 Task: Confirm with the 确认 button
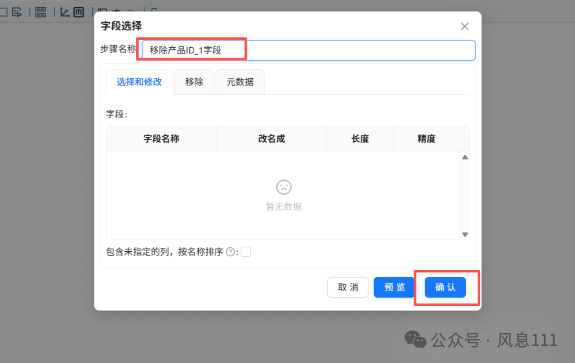(445, 287)
